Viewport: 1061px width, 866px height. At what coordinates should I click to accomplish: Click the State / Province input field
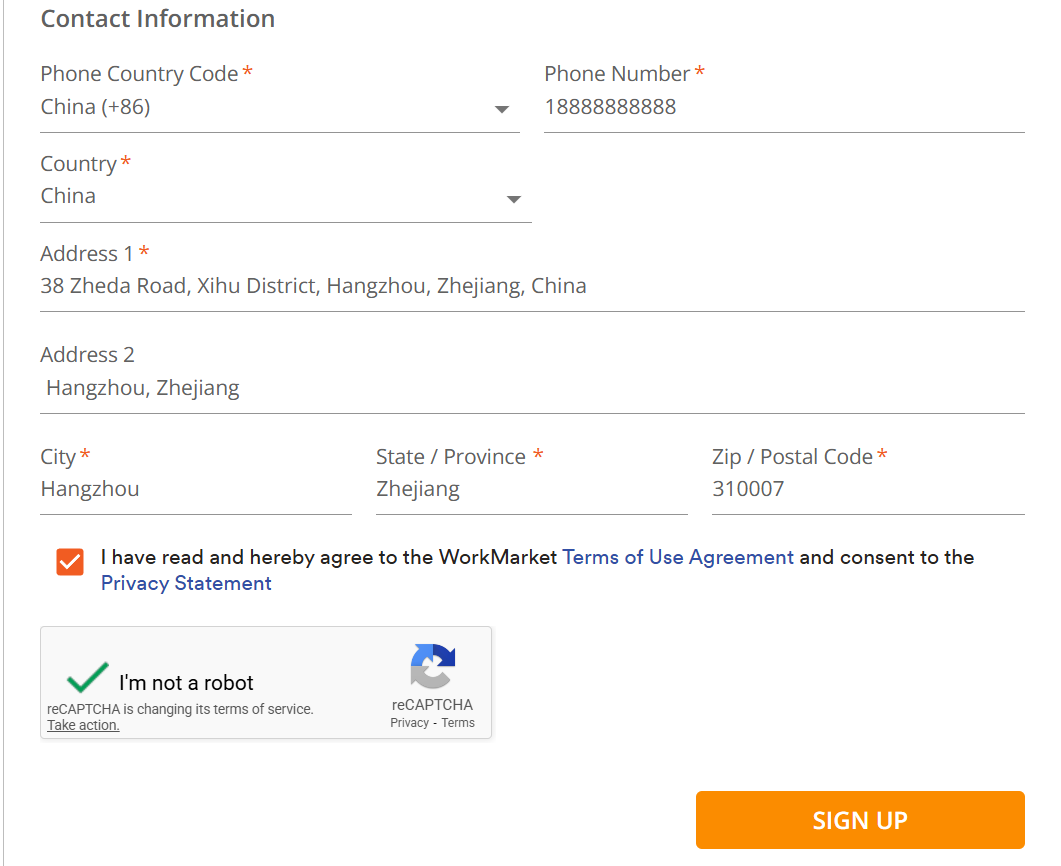point(531,489)
